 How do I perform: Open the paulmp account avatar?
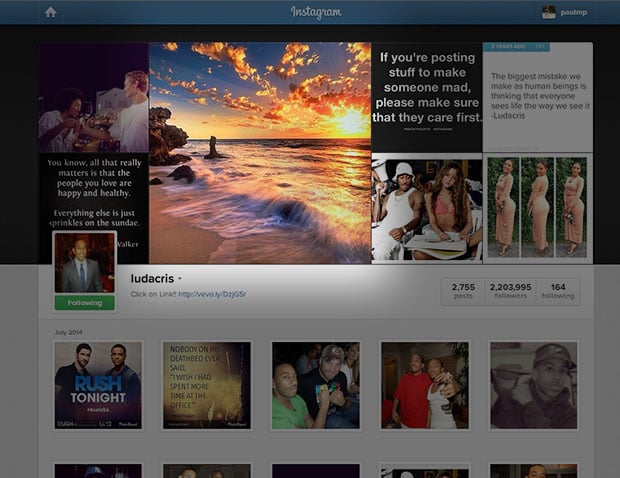[x=548, y=12]
